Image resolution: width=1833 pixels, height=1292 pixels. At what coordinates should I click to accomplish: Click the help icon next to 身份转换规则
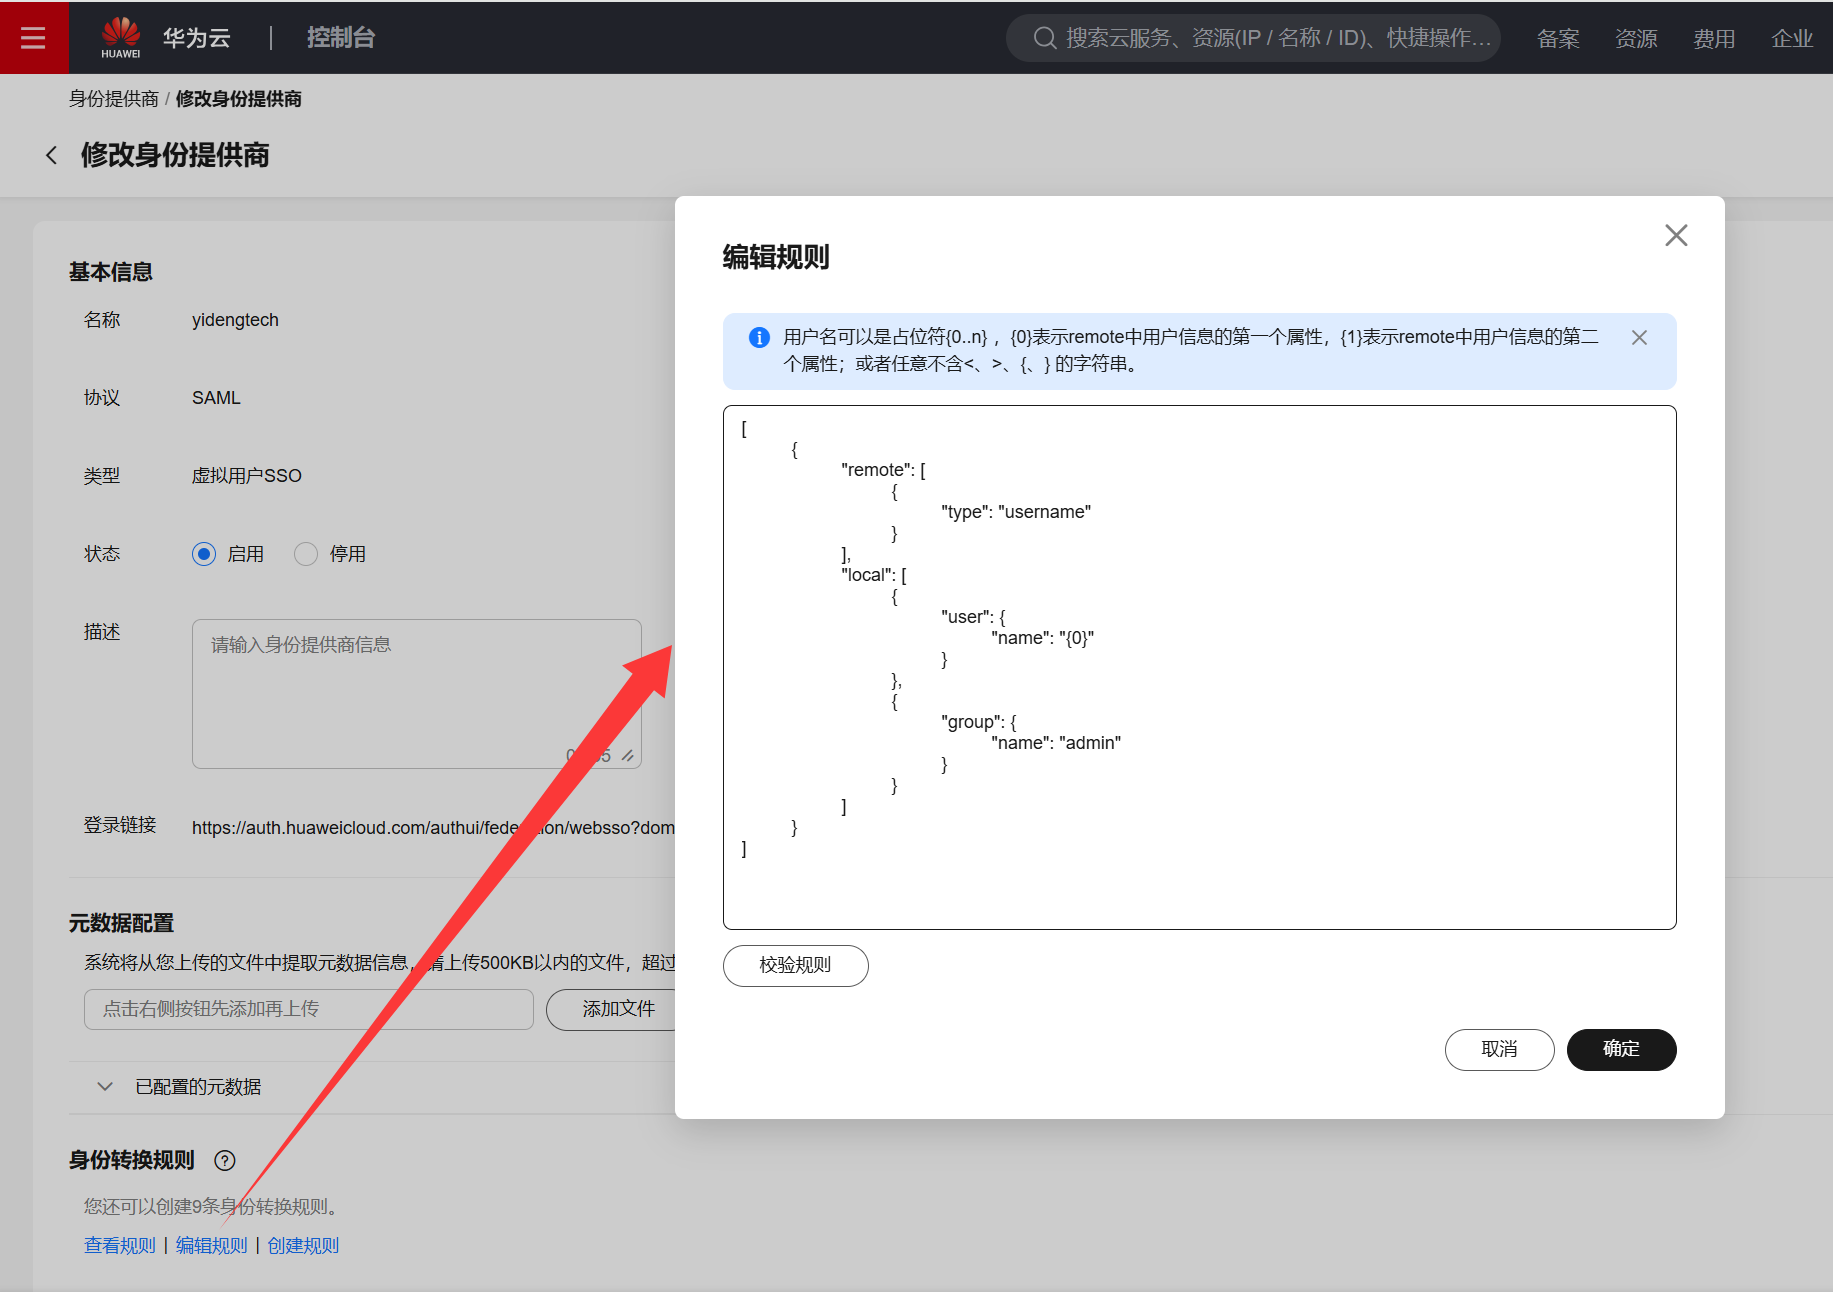tap(225, 1160)
